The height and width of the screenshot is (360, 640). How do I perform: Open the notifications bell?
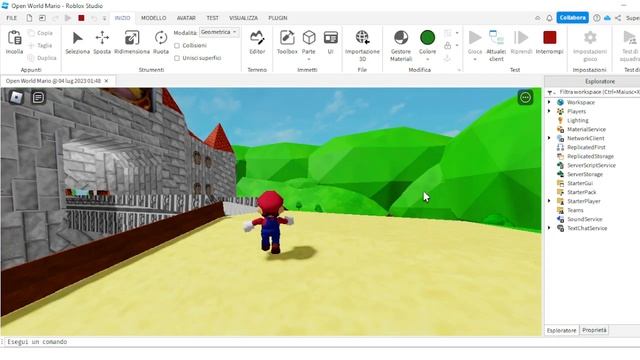tap(549, 18)
